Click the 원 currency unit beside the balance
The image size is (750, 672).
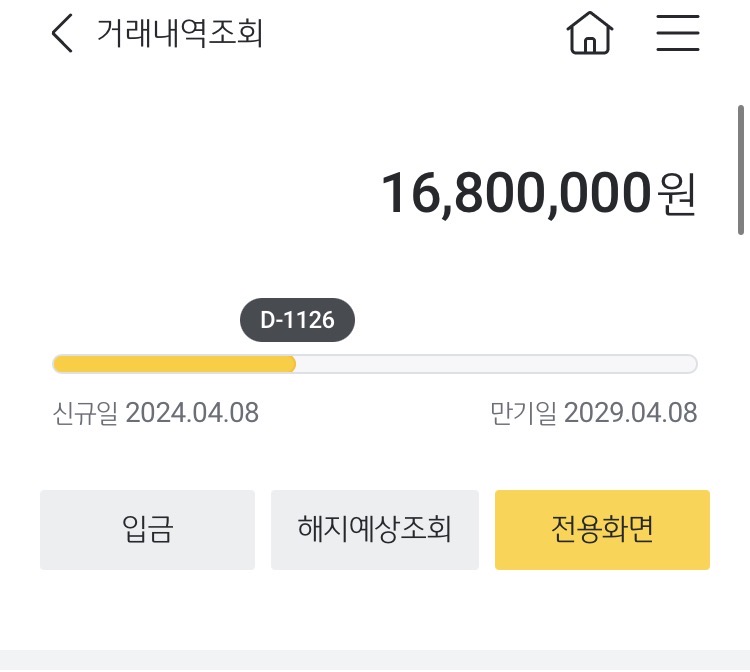[676, 193]
